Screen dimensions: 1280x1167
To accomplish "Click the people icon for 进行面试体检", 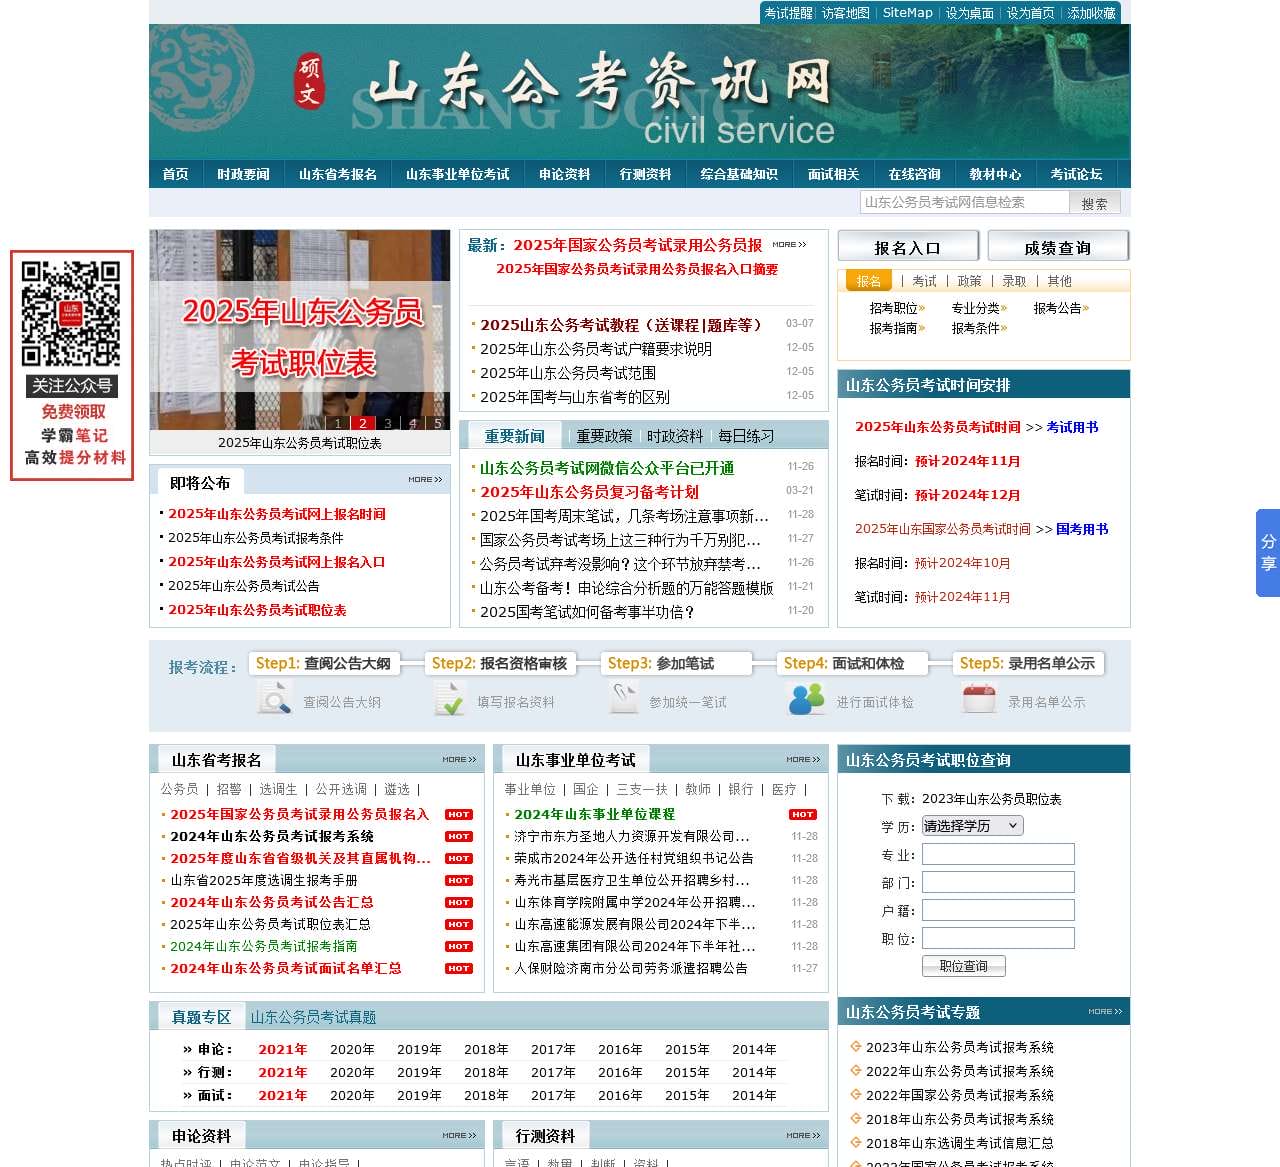I will tap(806, 698).
